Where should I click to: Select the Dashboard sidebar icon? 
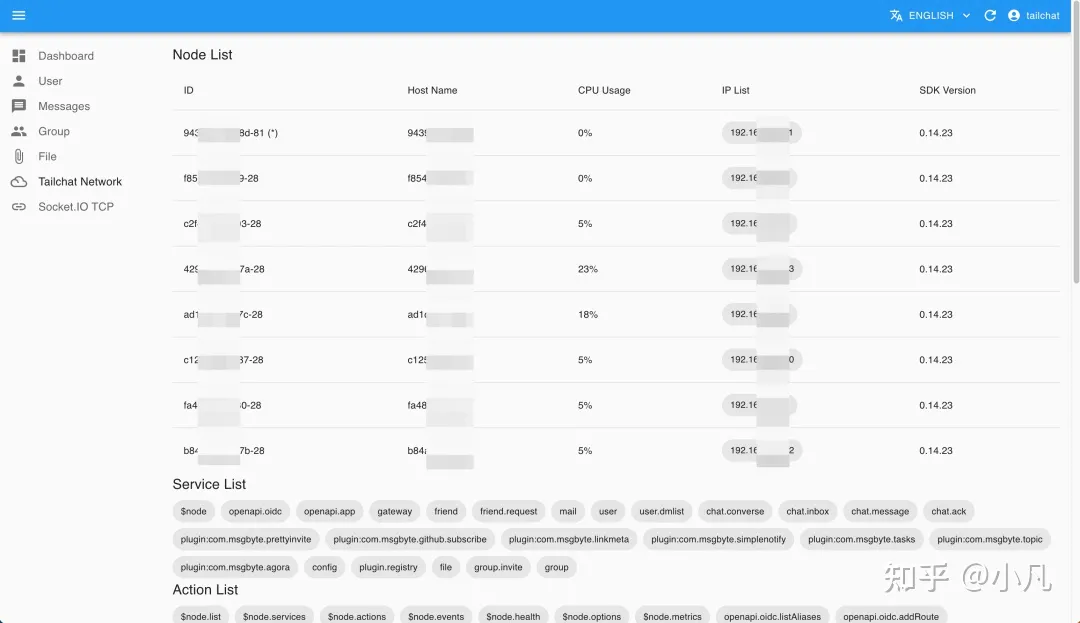17,55
